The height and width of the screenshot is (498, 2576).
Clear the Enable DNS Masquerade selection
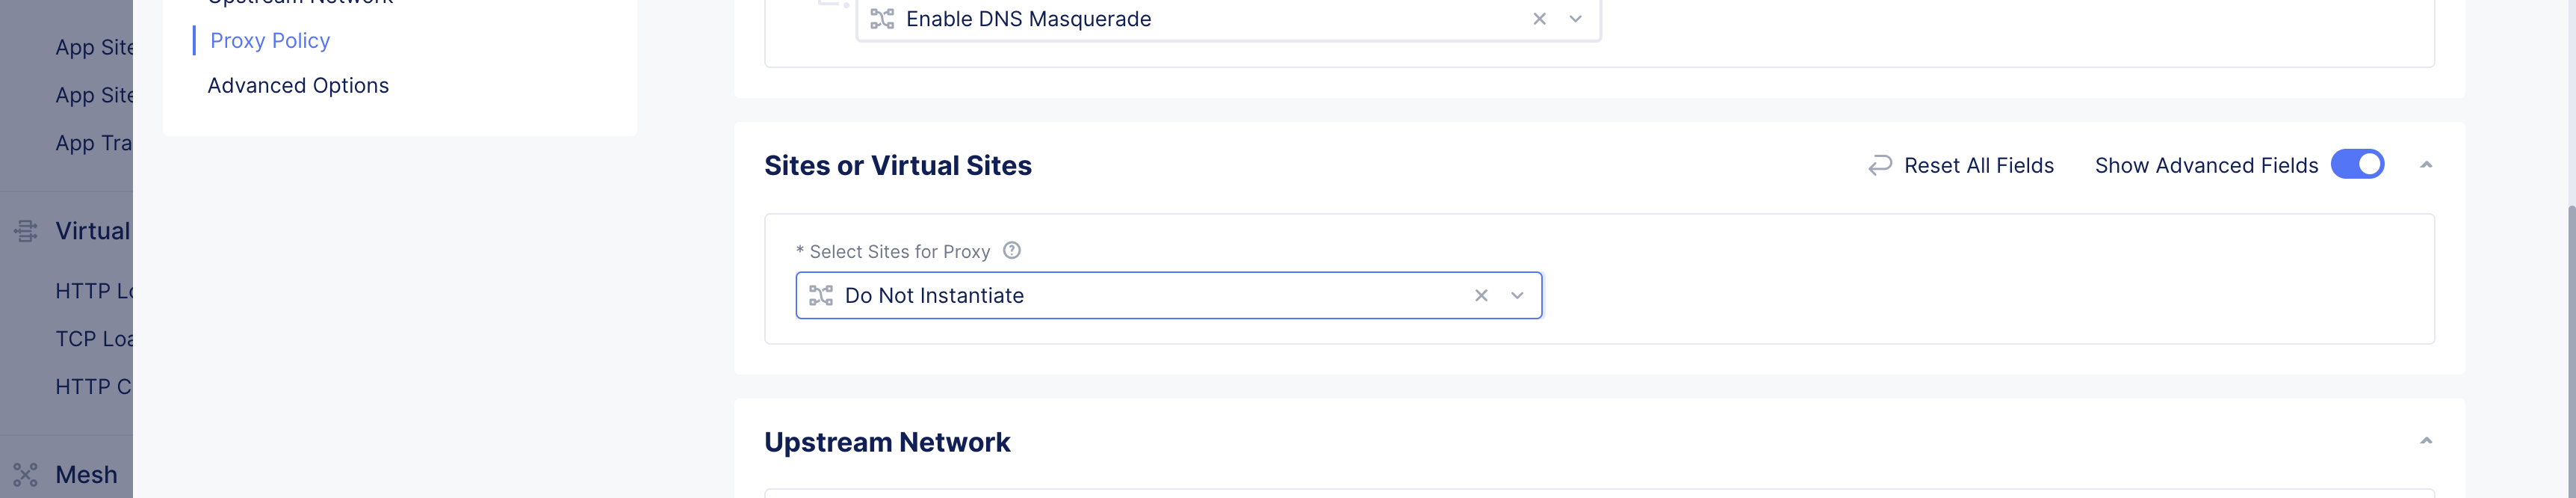(x=1539, y=19)
